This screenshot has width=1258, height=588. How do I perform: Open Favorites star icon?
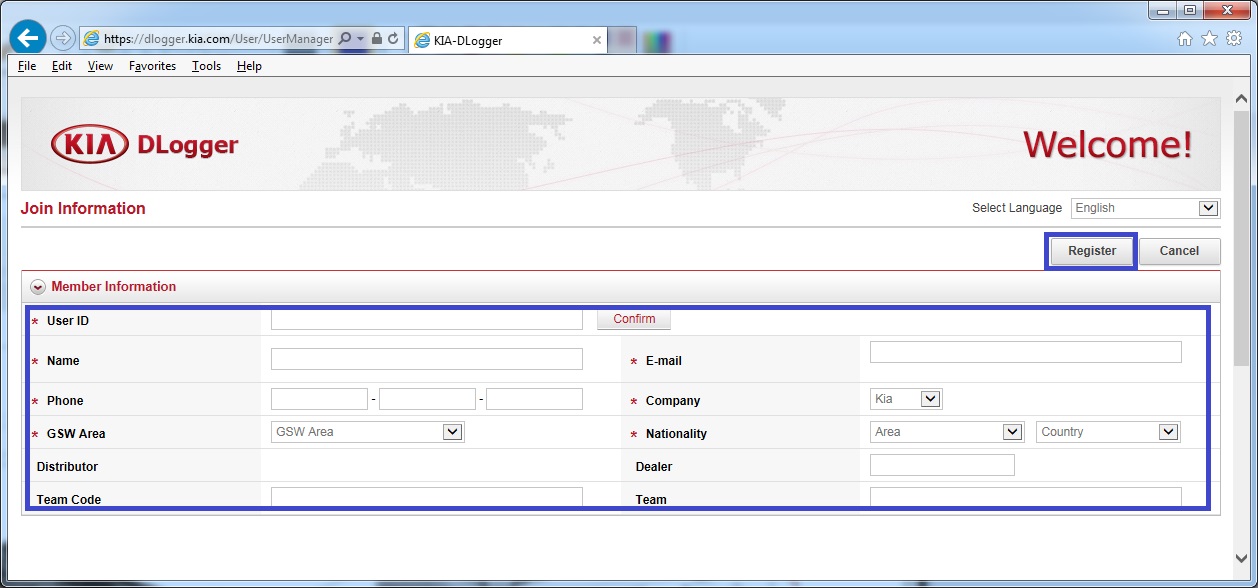click(1209, 39)
